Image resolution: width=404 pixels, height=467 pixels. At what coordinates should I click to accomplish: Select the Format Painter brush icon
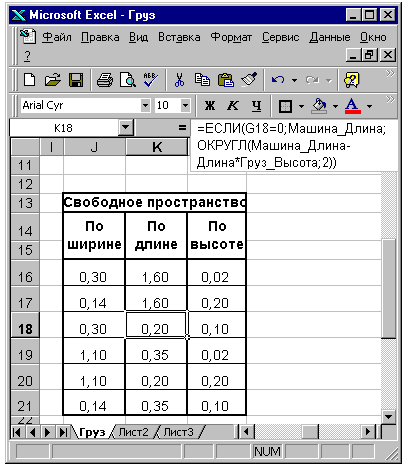click(x=249, y=80)
